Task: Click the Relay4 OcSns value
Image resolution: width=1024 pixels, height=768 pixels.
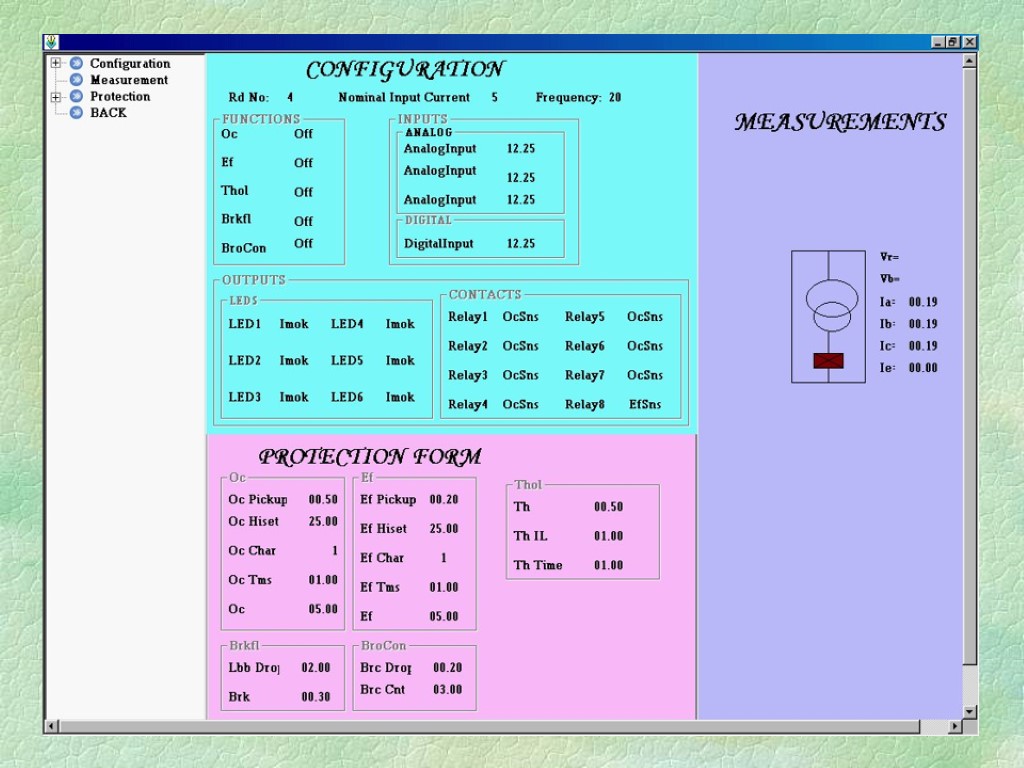Action: pyautogui.click(x=520, y=404)
